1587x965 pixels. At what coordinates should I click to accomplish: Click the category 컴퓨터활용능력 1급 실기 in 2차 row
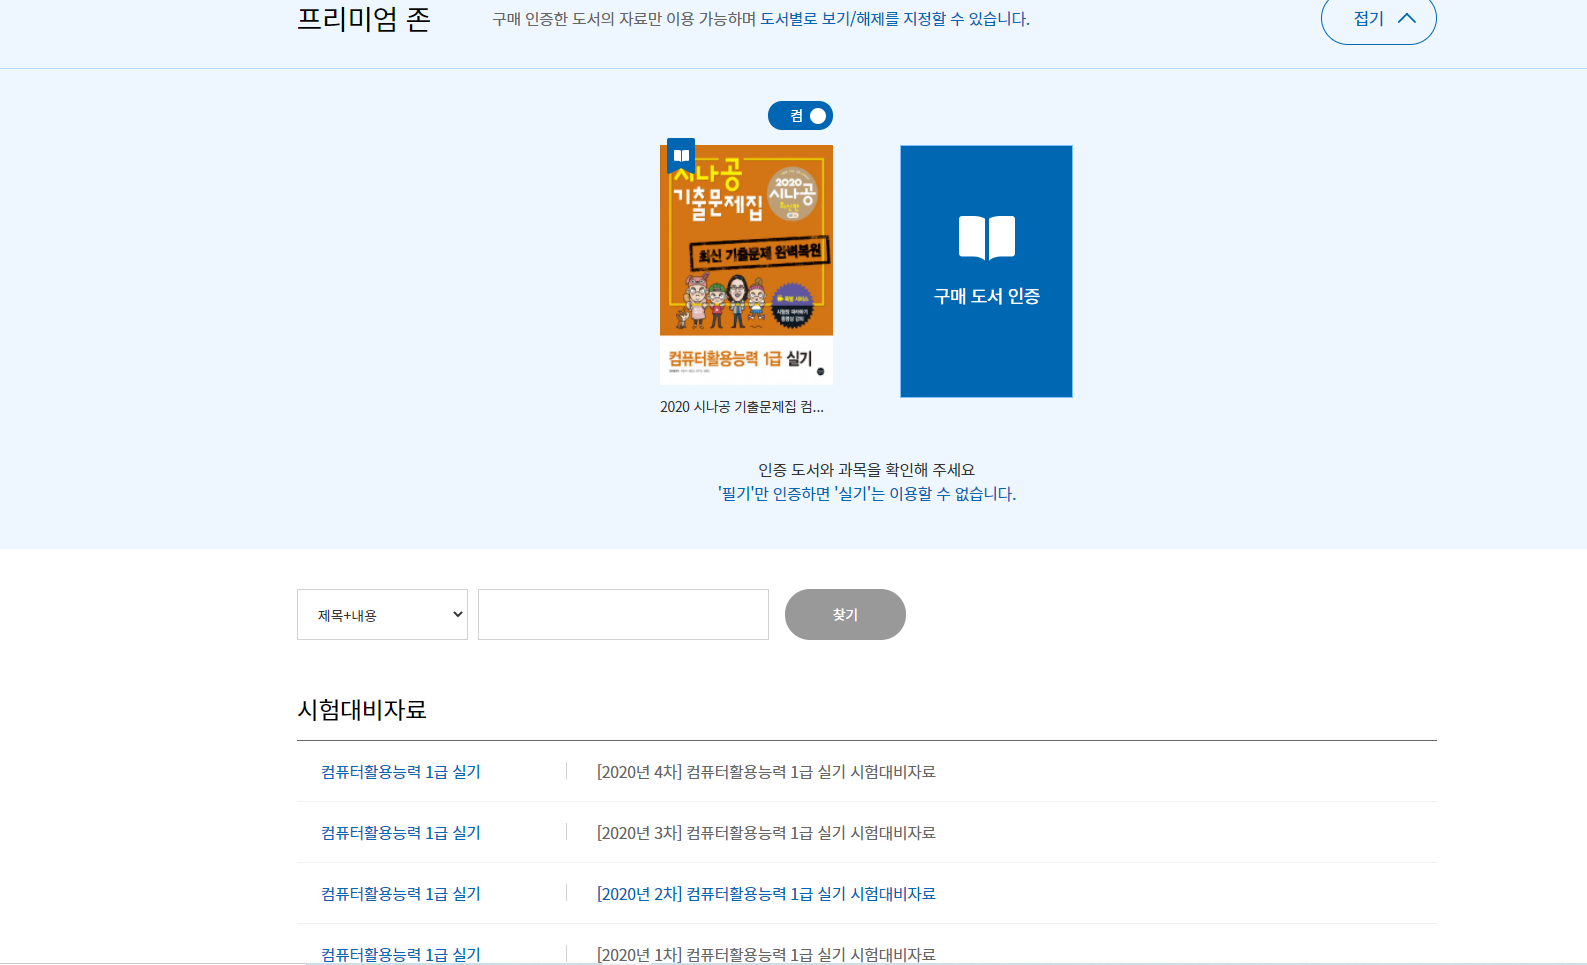point(401,894)
